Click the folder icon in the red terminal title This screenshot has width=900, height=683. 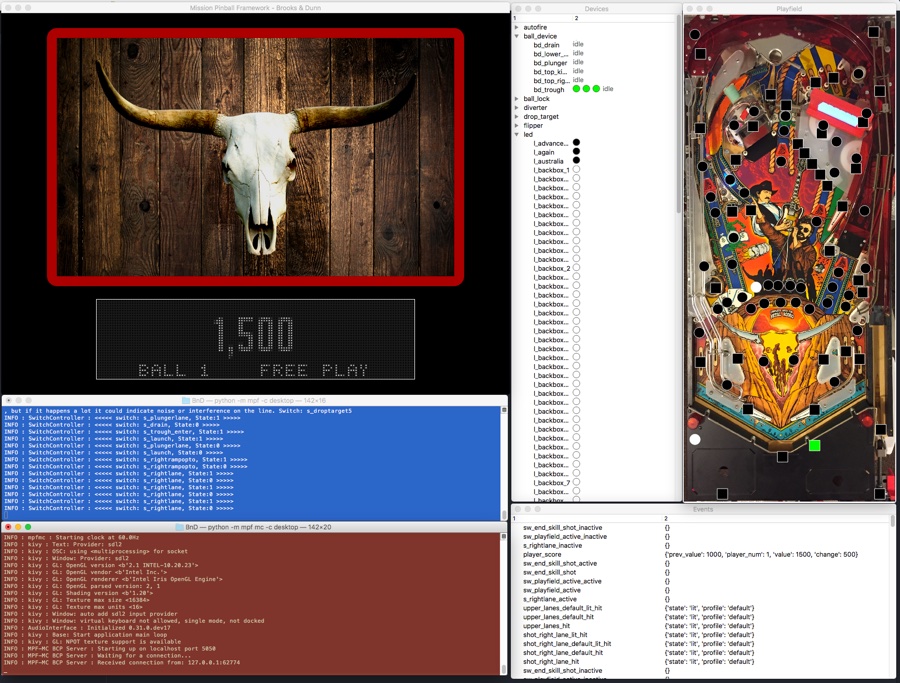(x=179, y=527)
